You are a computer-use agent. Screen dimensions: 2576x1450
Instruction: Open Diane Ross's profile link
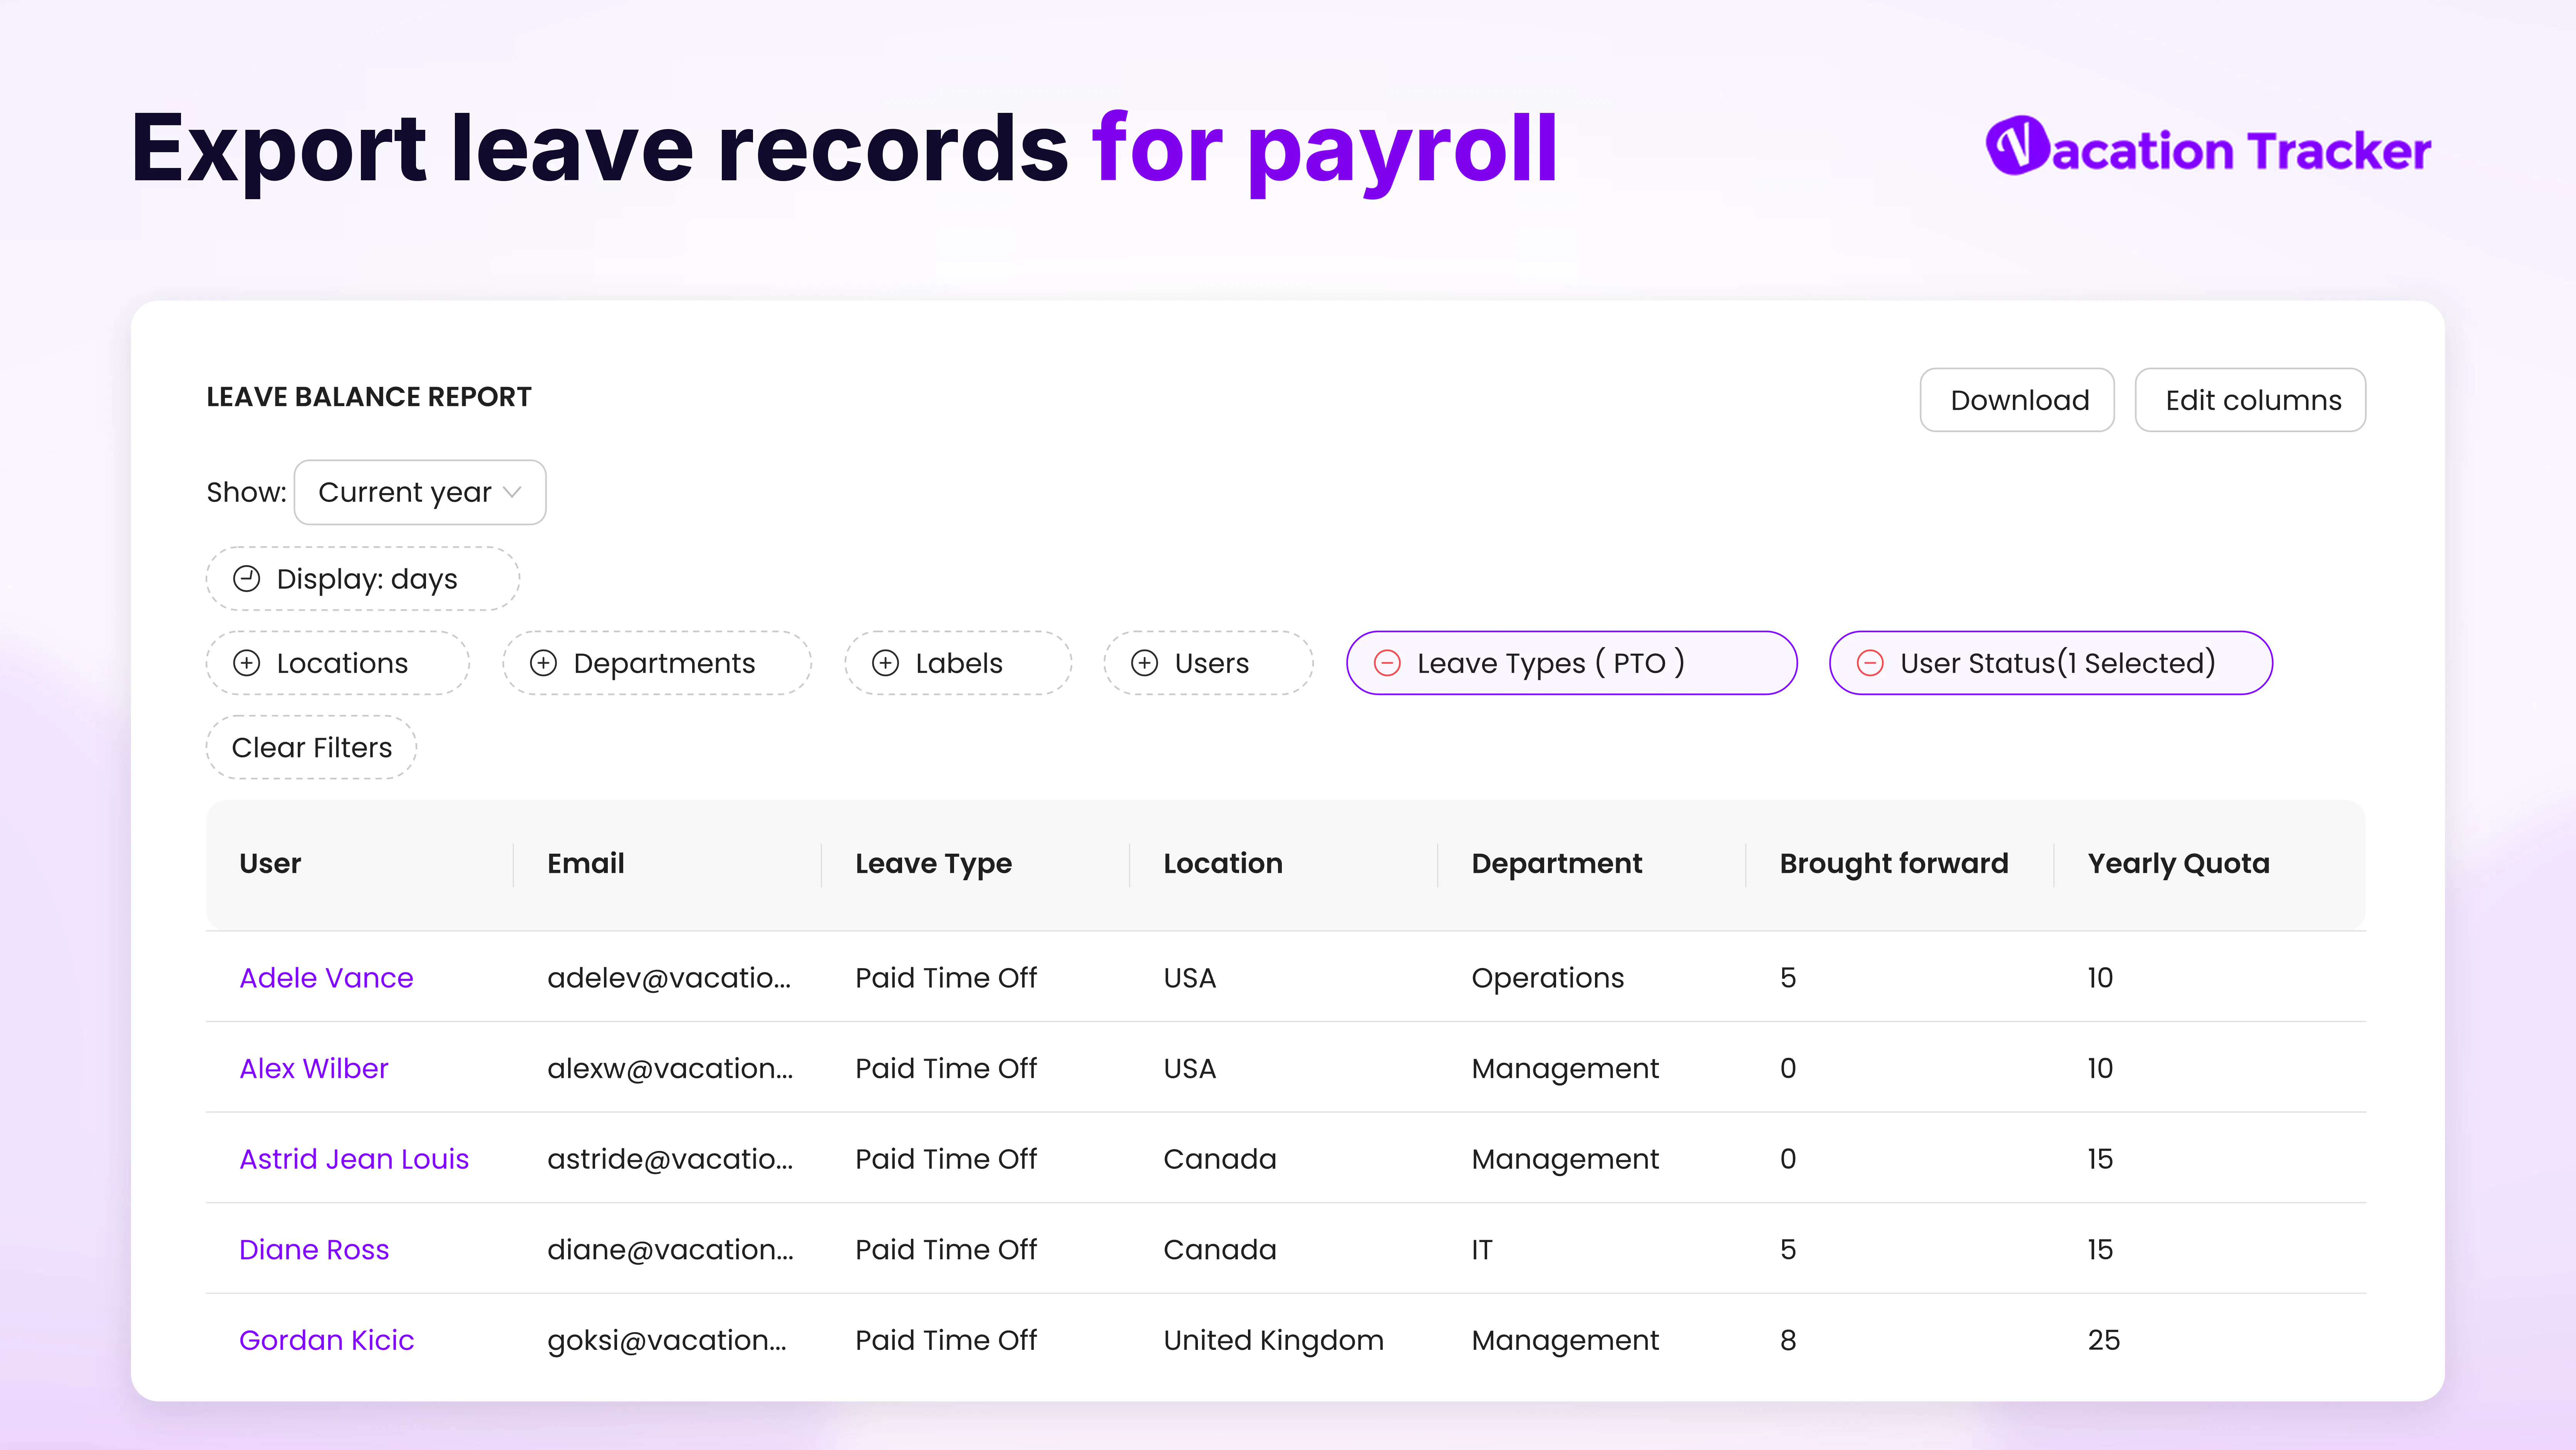[x=314, y=1250]
